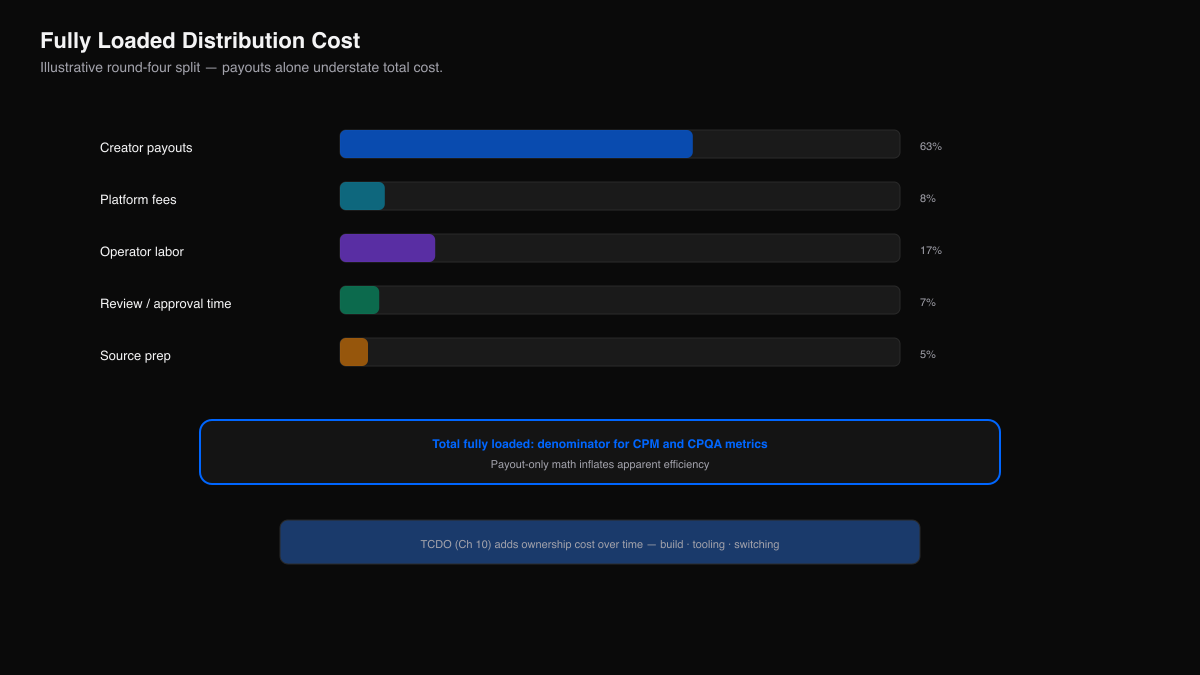Click the TCDO (Ch 10) ownership cost box
Image resolution: width=1200 pixels, height=675 pixels.
point(600,542)
